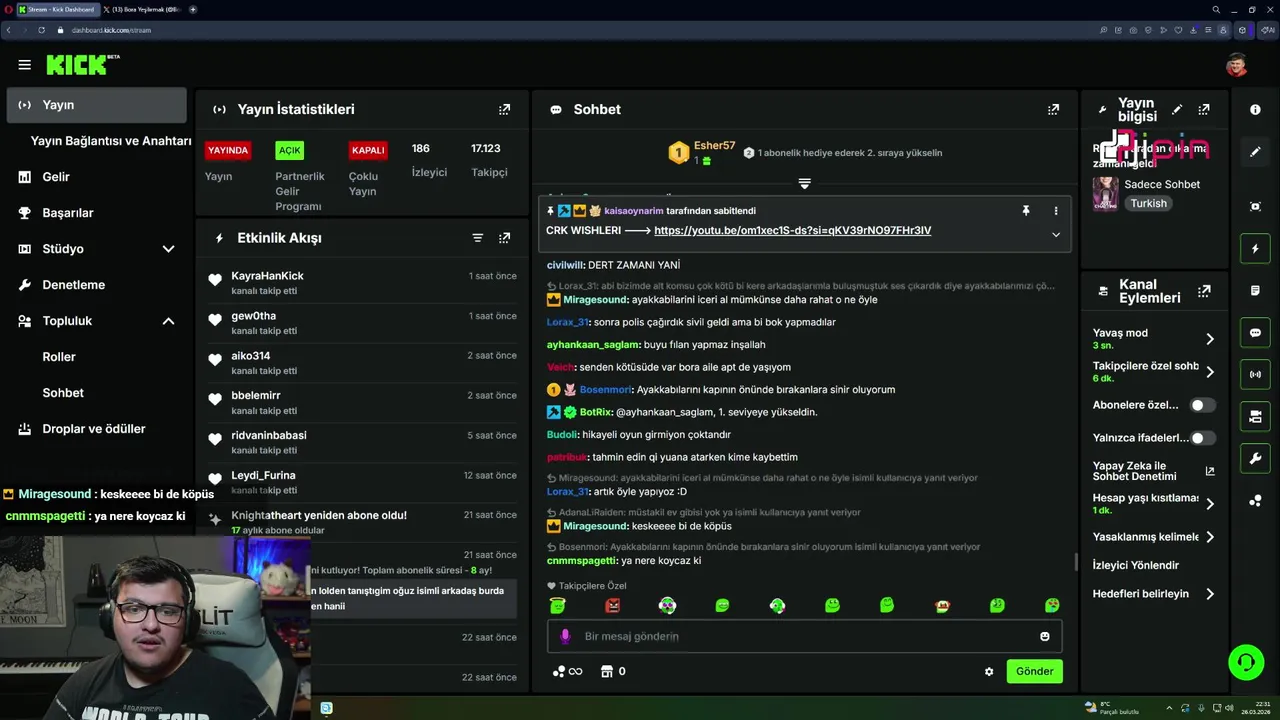The image size is (1280, 720).
Task: Click the screen capture icon in right sidebar
Action: [1255, 206]
